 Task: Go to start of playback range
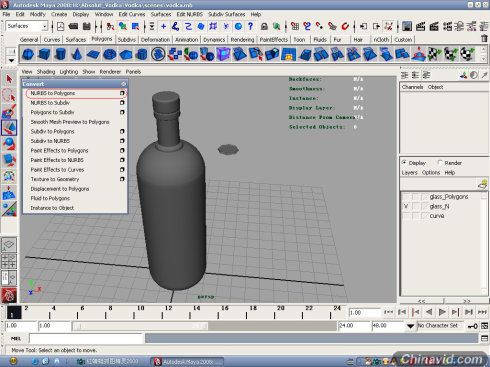[x=389, y=312]
